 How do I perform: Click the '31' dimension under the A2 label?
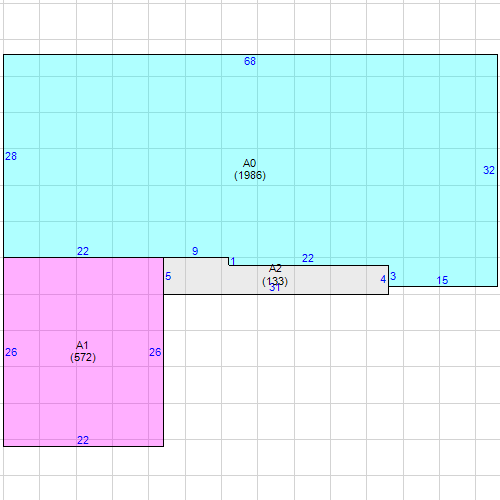point(275,287)
